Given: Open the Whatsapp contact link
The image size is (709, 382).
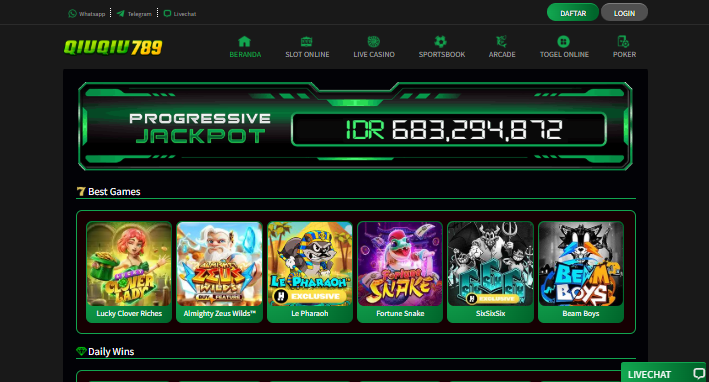Looking at the screenshot, I should point(87,14).
